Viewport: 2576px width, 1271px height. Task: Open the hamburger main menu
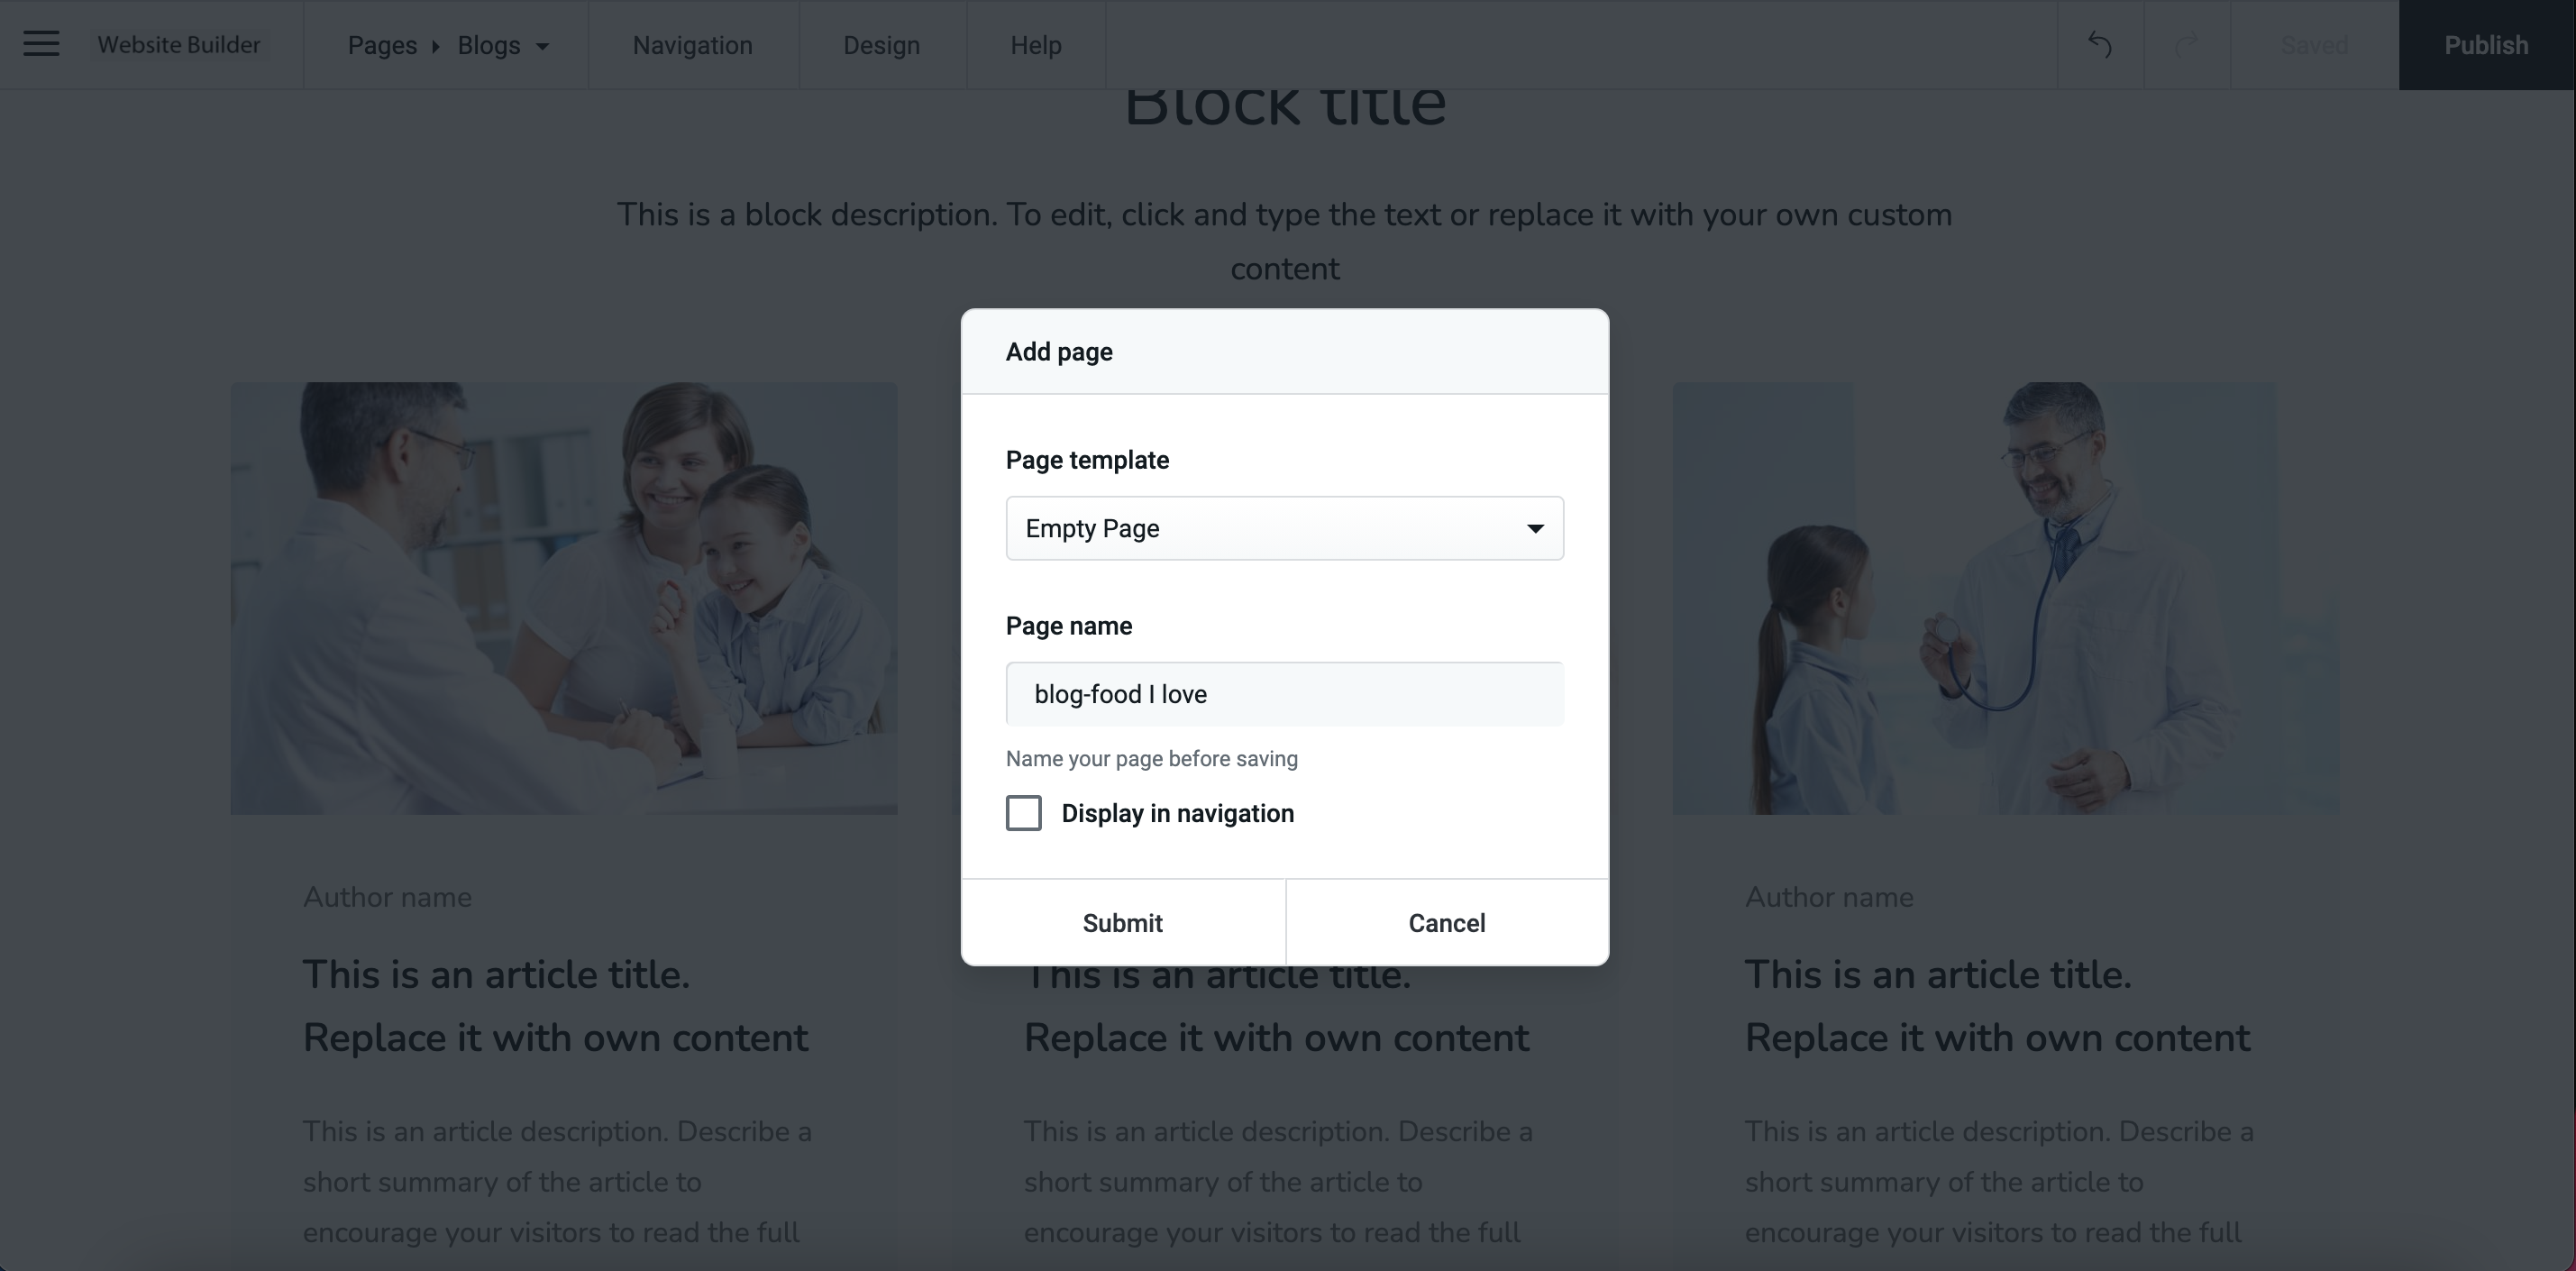click(x=41, y=44)
